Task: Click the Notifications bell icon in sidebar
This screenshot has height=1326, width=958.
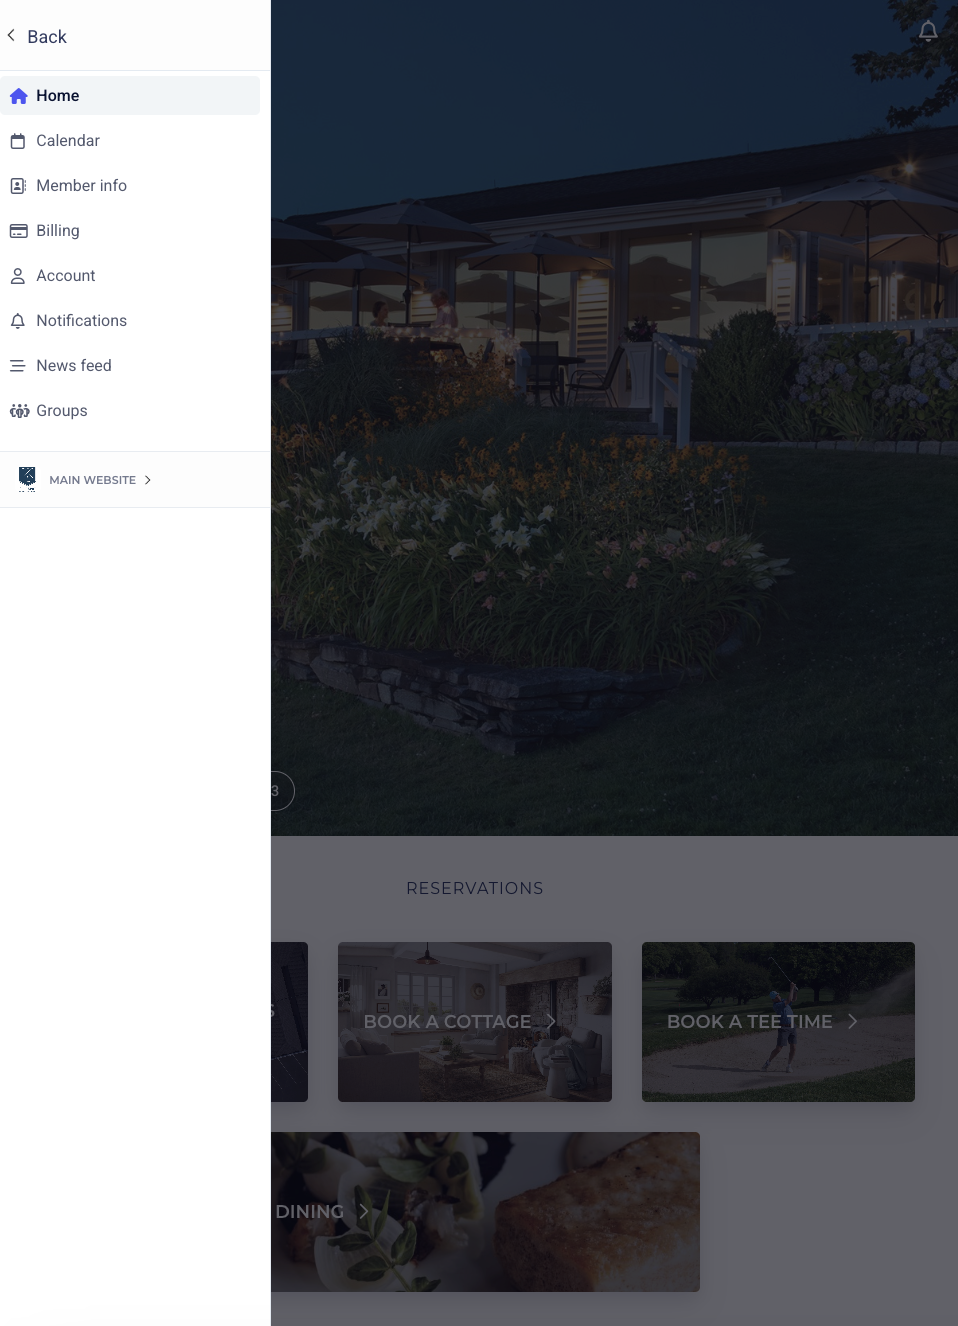Action: click(18, 321)
